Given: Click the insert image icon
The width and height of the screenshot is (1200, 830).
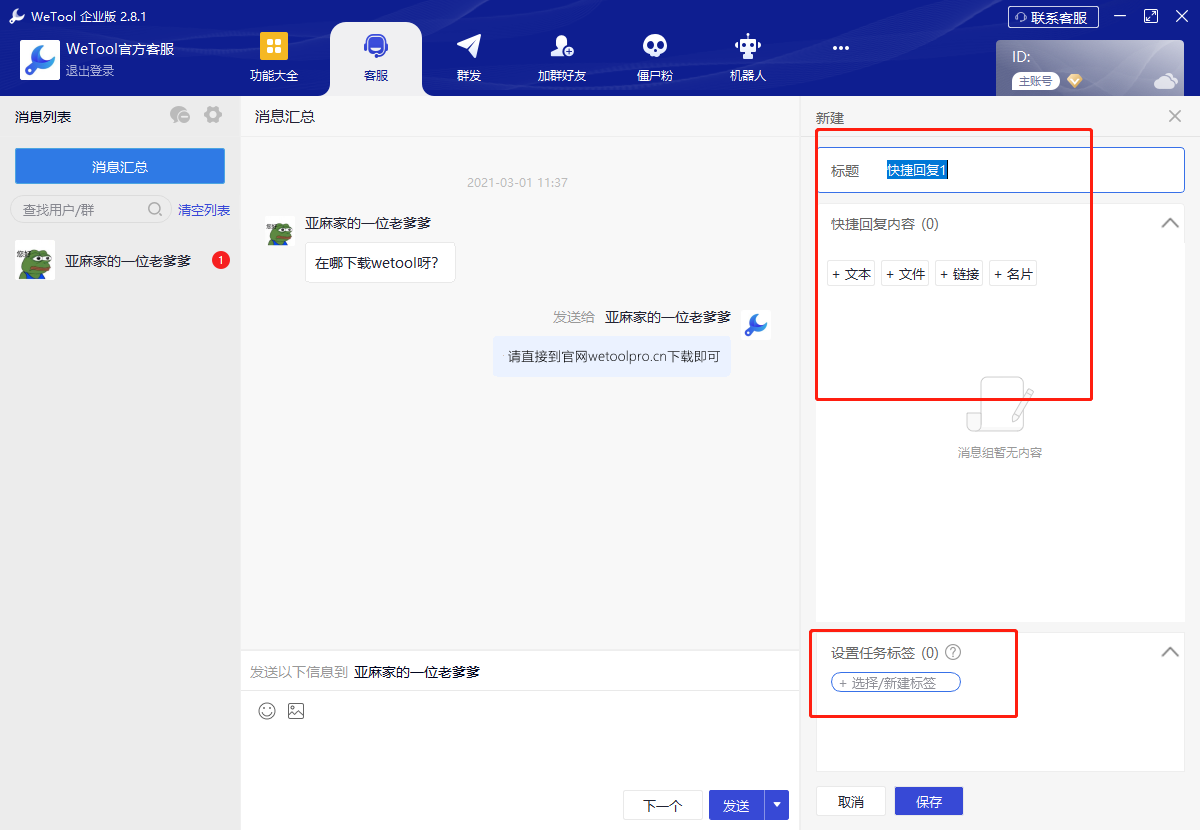Looking at the screenshot, I should (x=296, y=711).
